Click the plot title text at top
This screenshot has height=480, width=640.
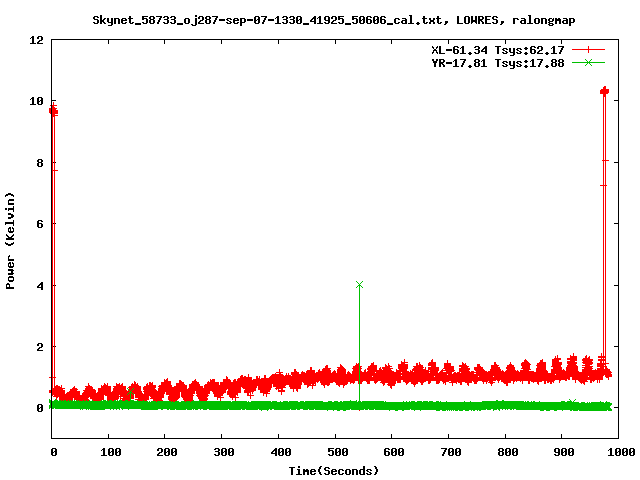(x=333, y=20)
